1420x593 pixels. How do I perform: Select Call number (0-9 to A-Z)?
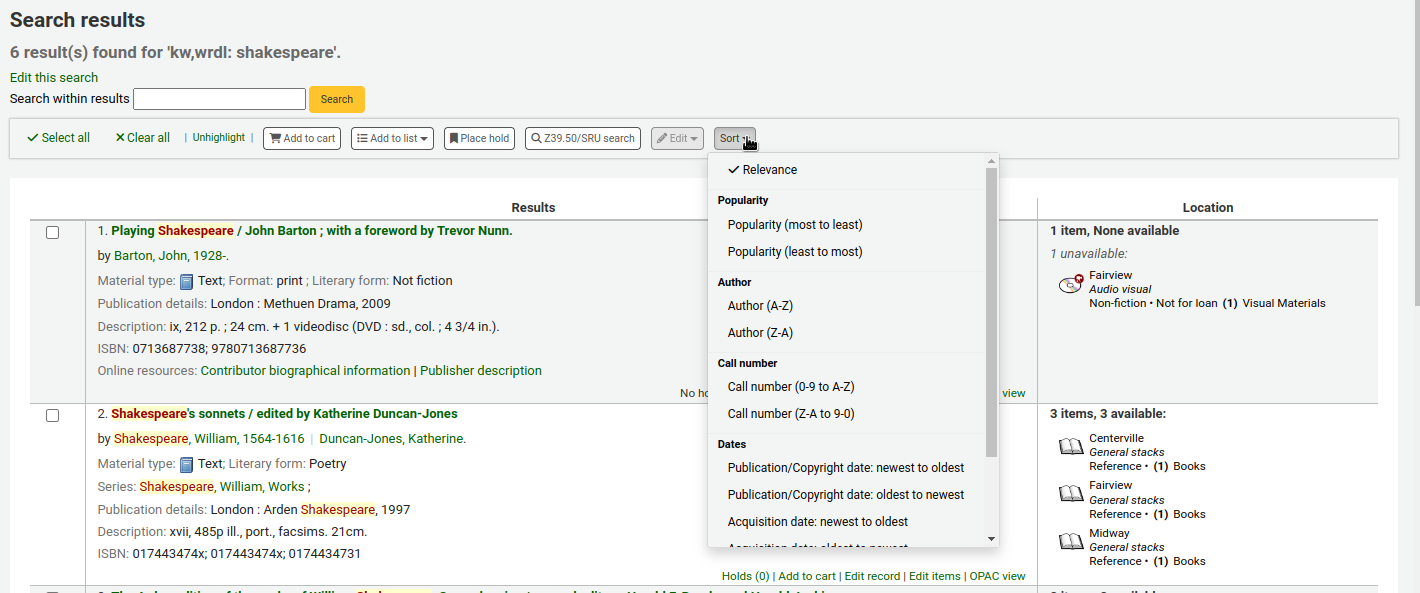791,387
